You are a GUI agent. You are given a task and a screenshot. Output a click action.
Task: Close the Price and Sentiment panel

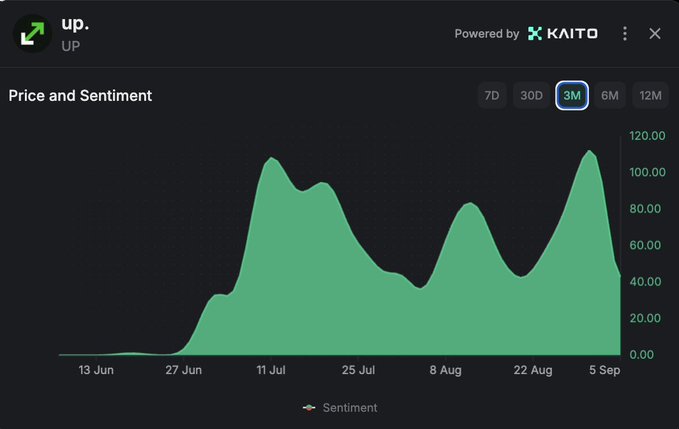coord(655,33)
